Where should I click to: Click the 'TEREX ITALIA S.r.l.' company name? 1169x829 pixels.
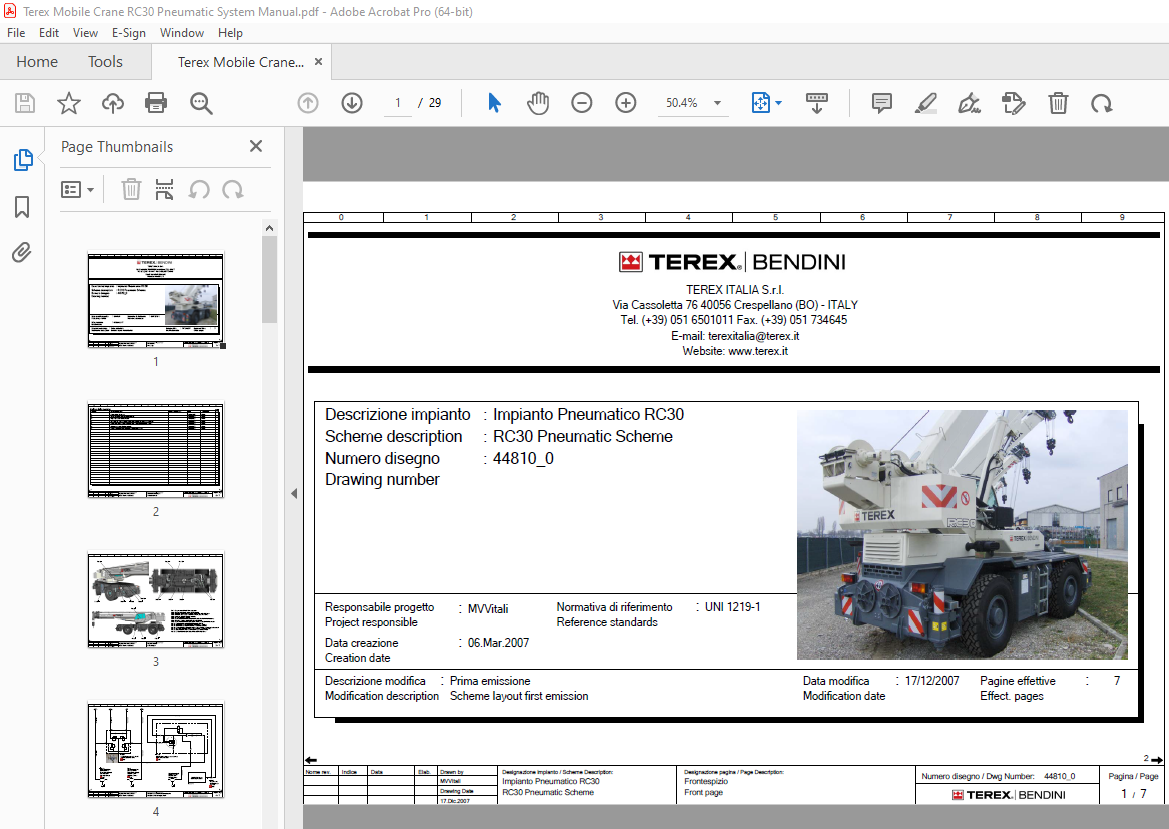click(x=735, y=289)
